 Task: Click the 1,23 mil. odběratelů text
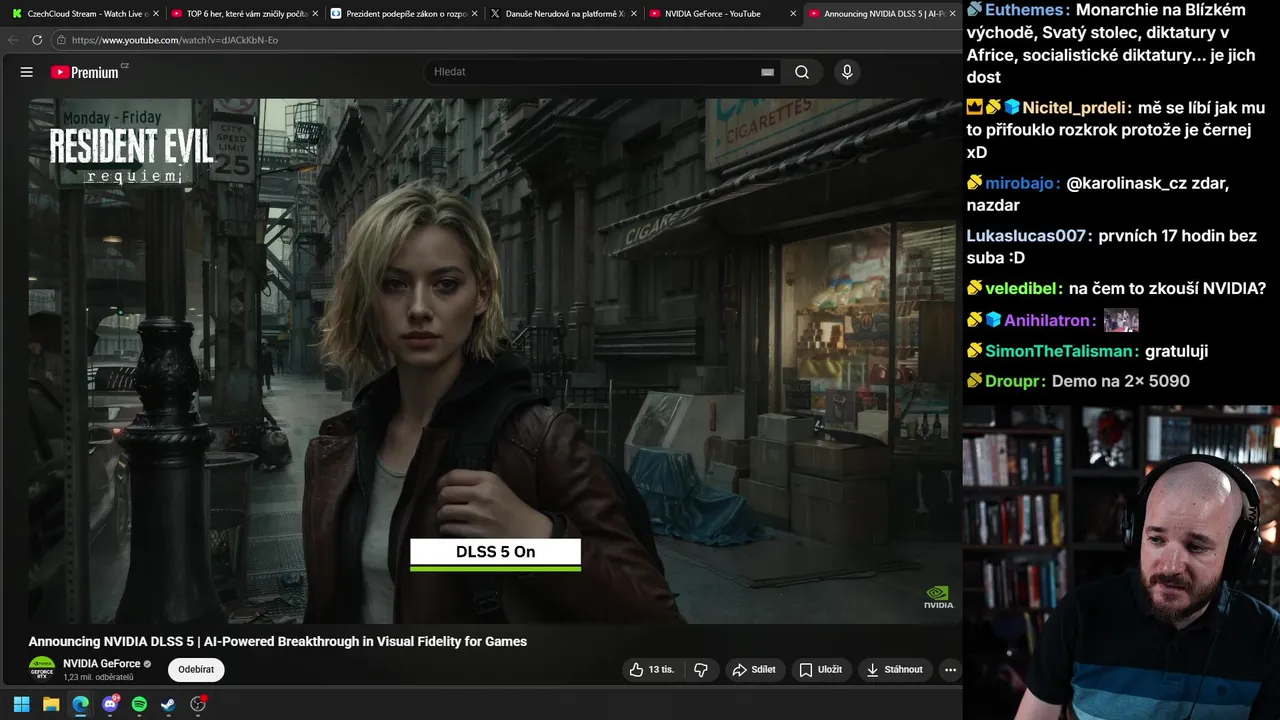[x=98, y=678]
